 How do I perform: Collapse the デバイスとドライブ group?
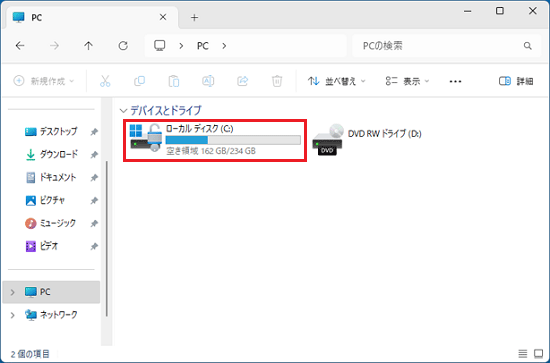123,111
